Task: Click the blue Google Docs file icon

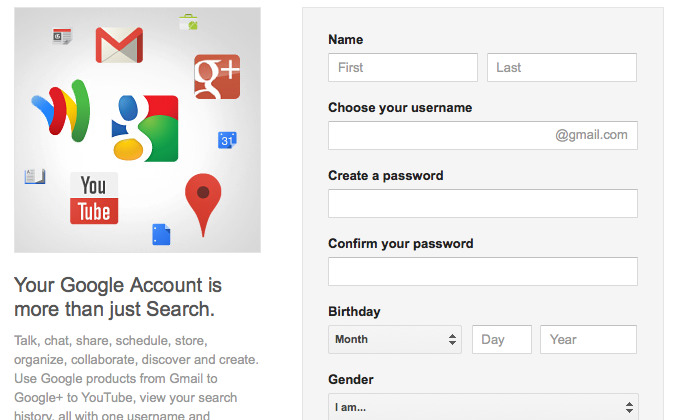Action: 161,234
